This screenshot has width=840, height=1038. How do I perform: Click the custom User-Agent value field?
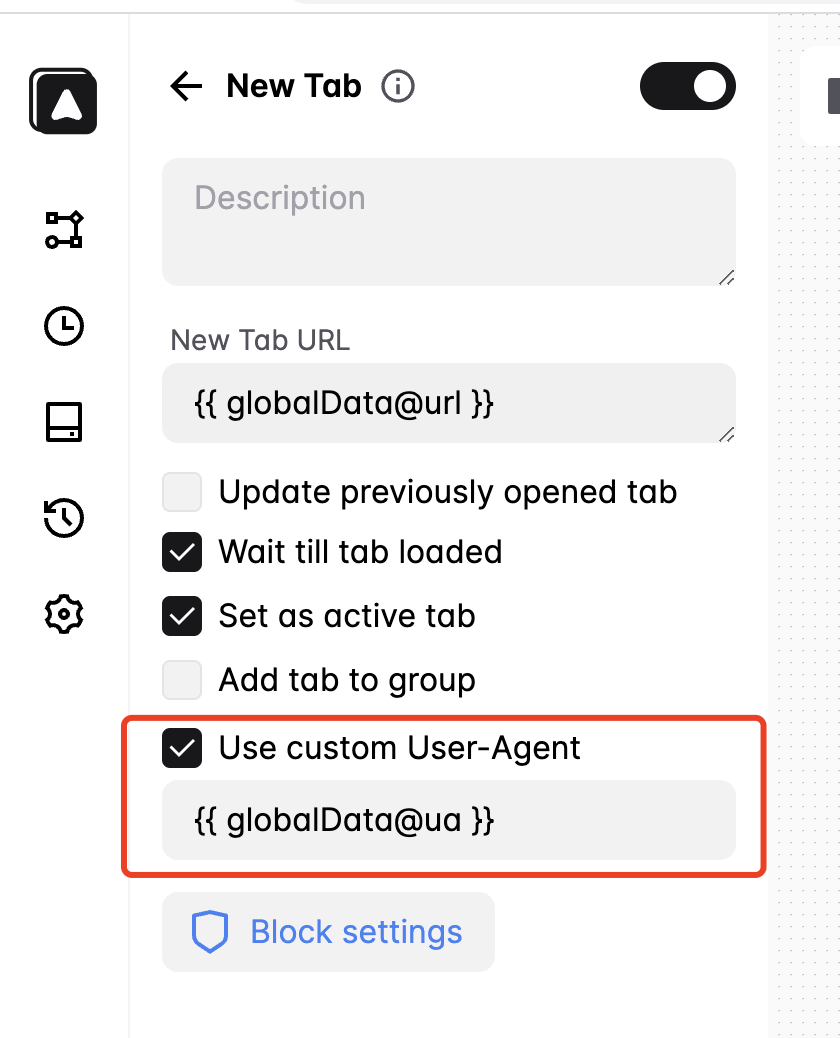(448, 820)
